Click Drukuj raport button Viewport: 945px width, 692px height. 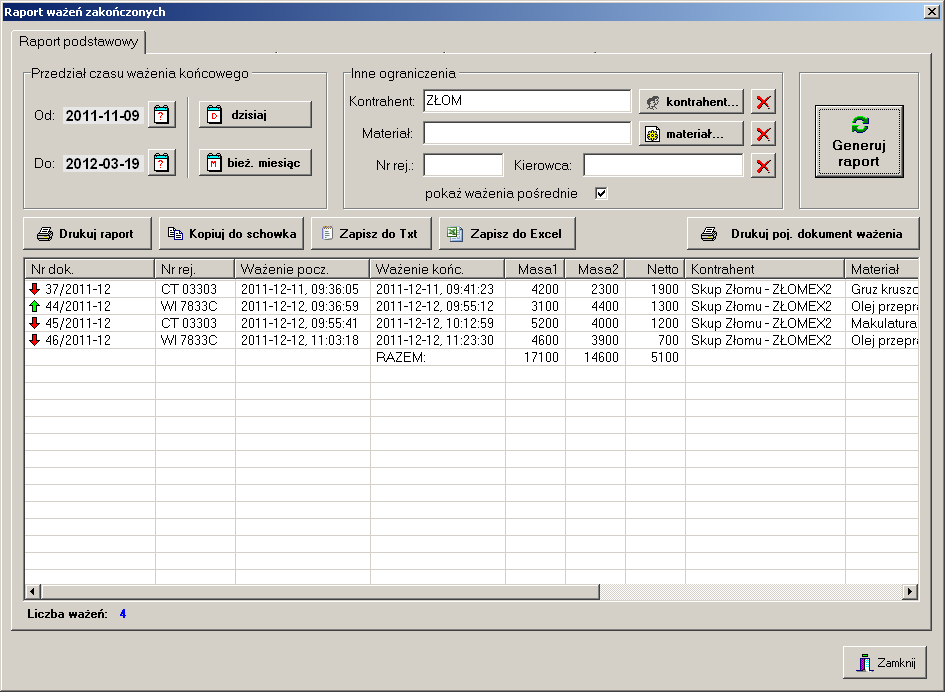coord(87,234)
